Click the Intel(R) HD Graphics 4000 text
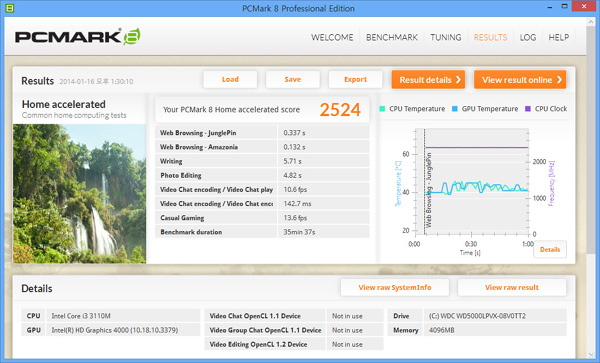The height and width of the screenshot is (363, 600). coord(115,330)
